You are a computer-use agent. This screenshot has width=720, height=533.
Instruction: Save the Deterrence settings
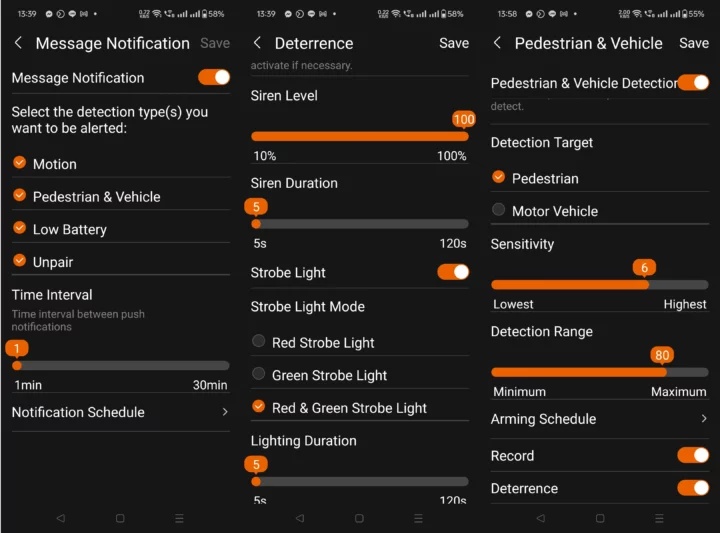454,43
